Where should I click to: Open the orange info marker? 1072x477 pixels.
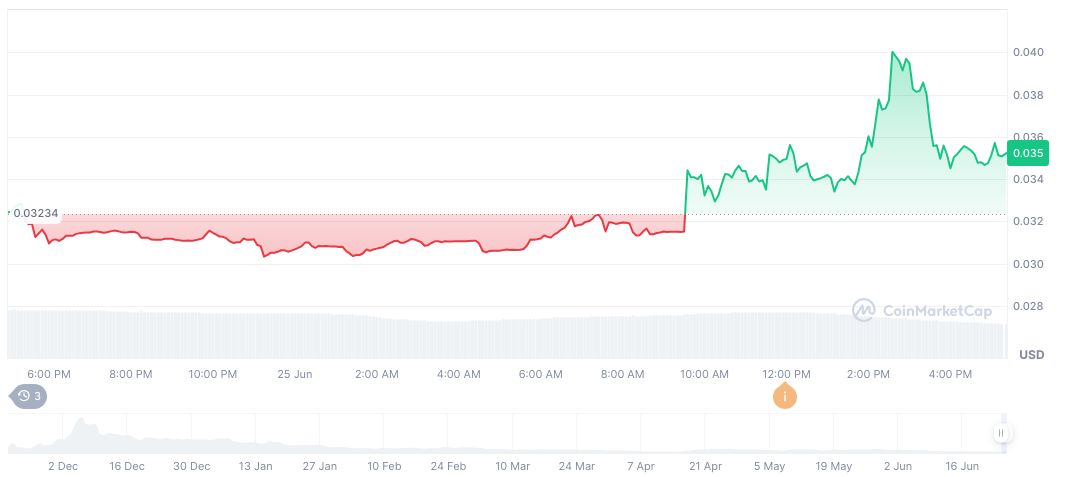pos(785,397)
